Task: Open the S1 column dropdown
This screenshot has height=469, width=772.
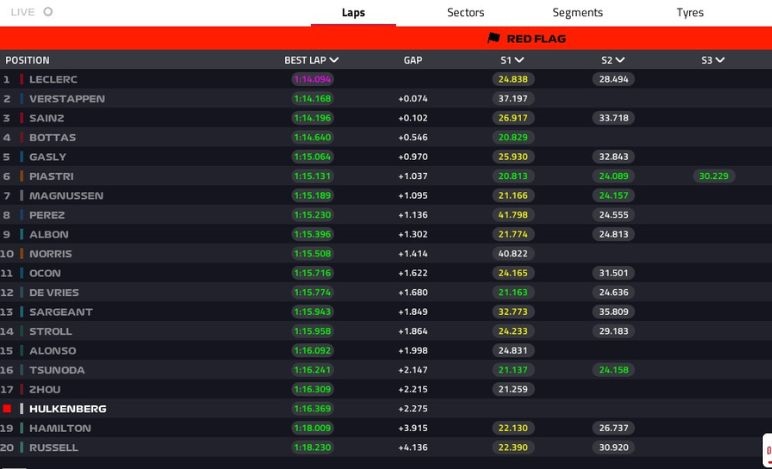Action: pyautogui.click(x=518, y=60)
